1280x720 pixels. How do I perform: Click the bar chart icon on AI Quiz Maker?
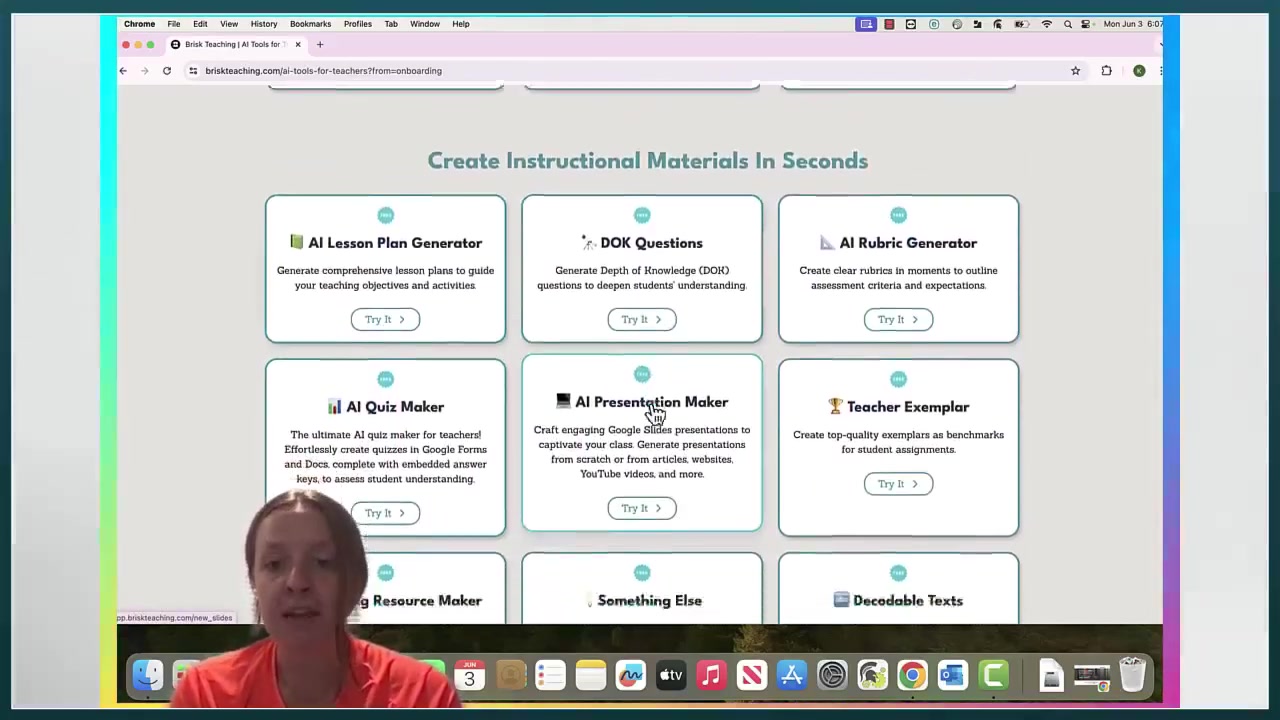(335, 406)
